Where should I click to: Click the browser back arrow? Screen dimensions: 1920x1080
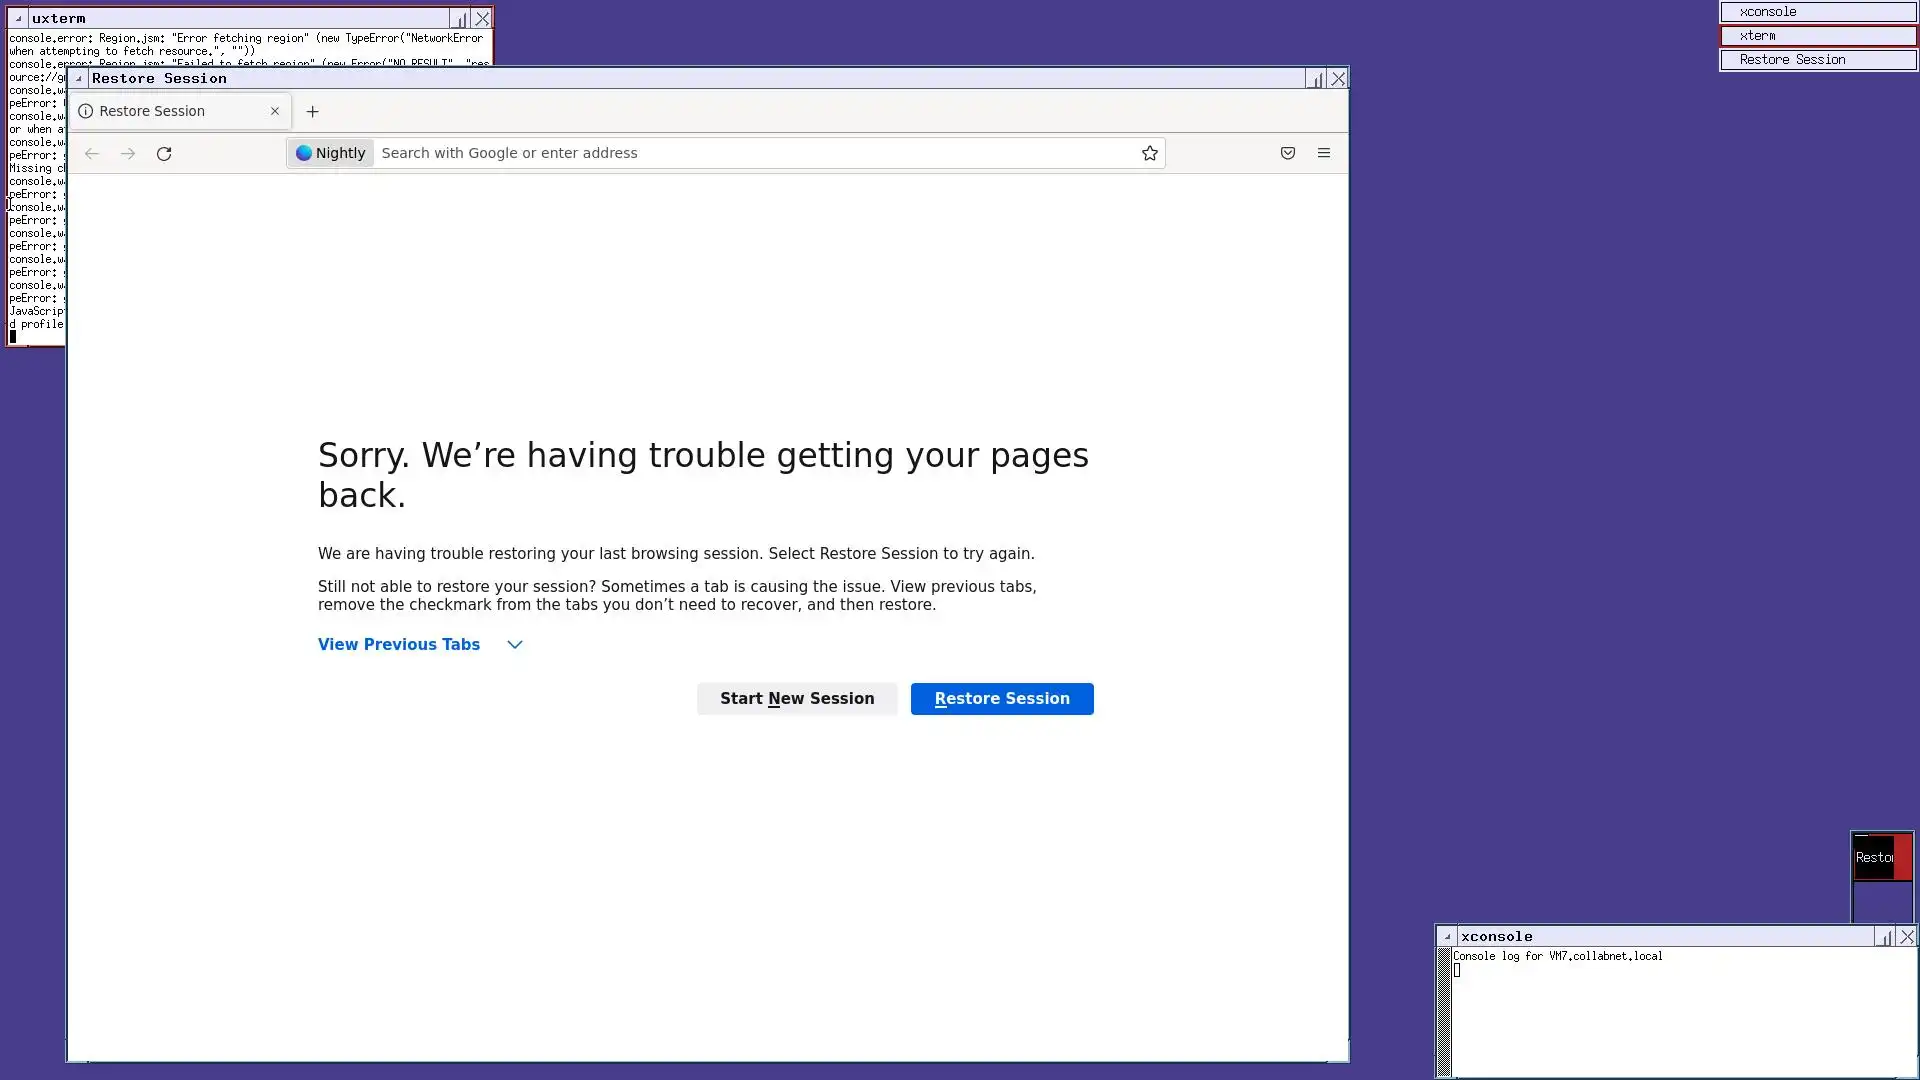click(x=92, y=153)
